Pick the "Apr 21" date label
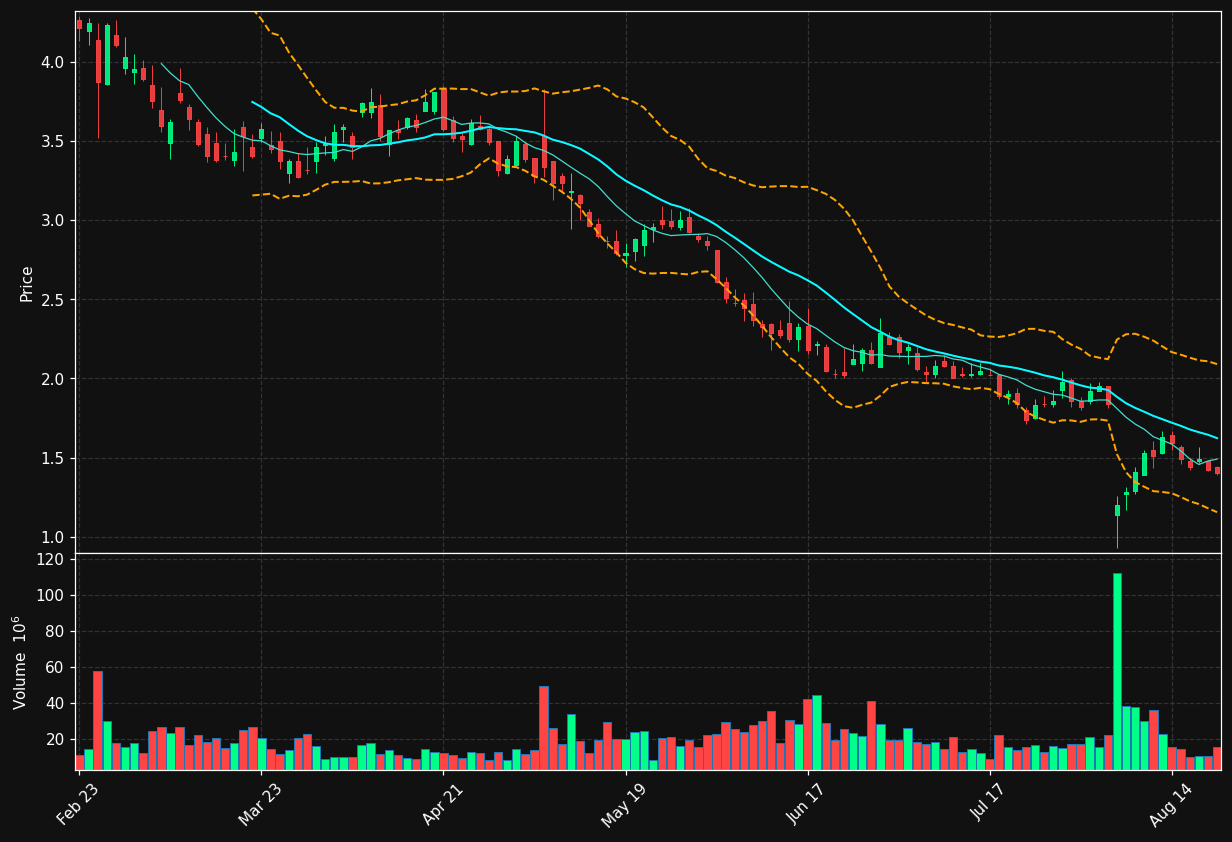 [x=443, y=803]
